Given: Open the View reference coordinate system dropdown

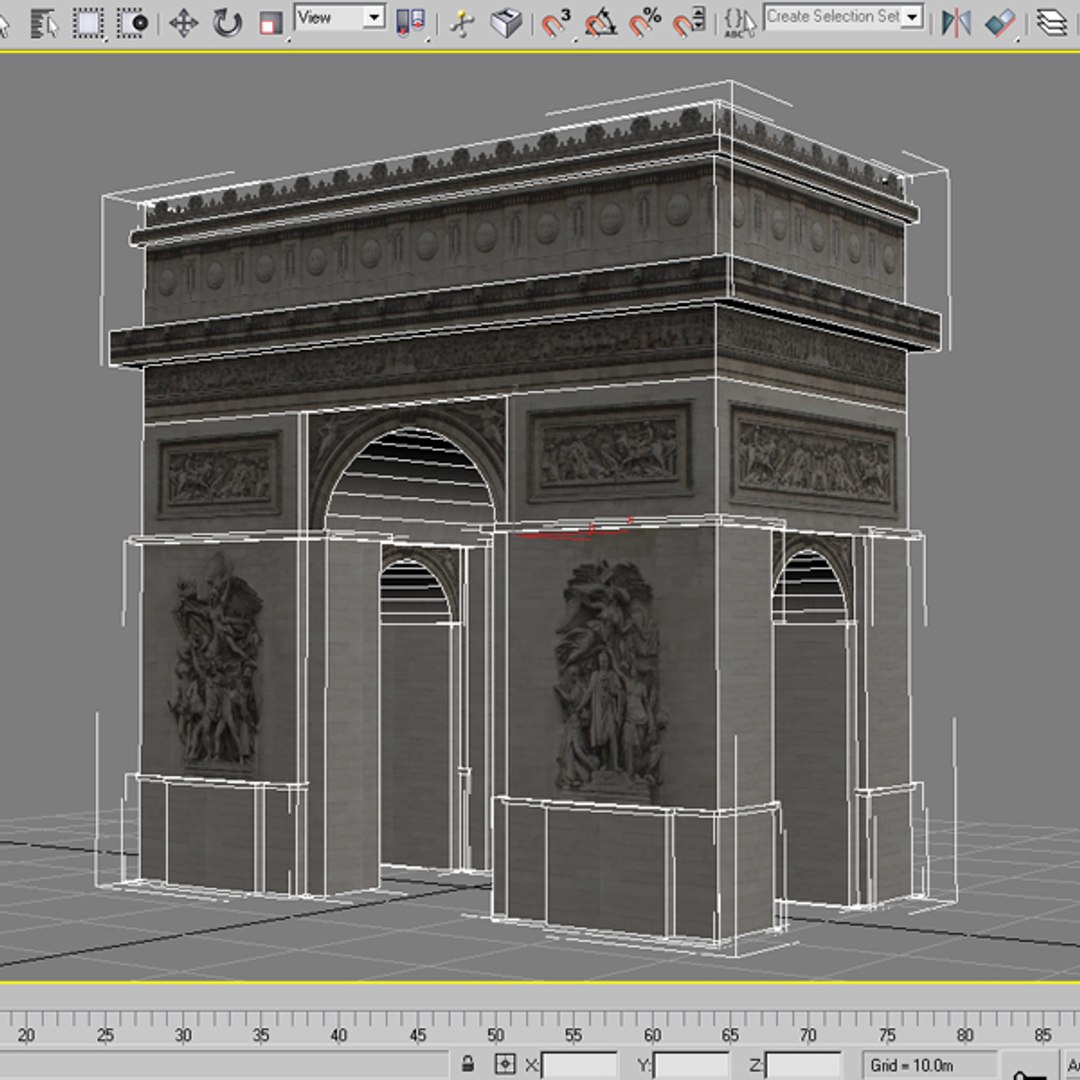Looking at the screenshot, I should tap(340, 17).
